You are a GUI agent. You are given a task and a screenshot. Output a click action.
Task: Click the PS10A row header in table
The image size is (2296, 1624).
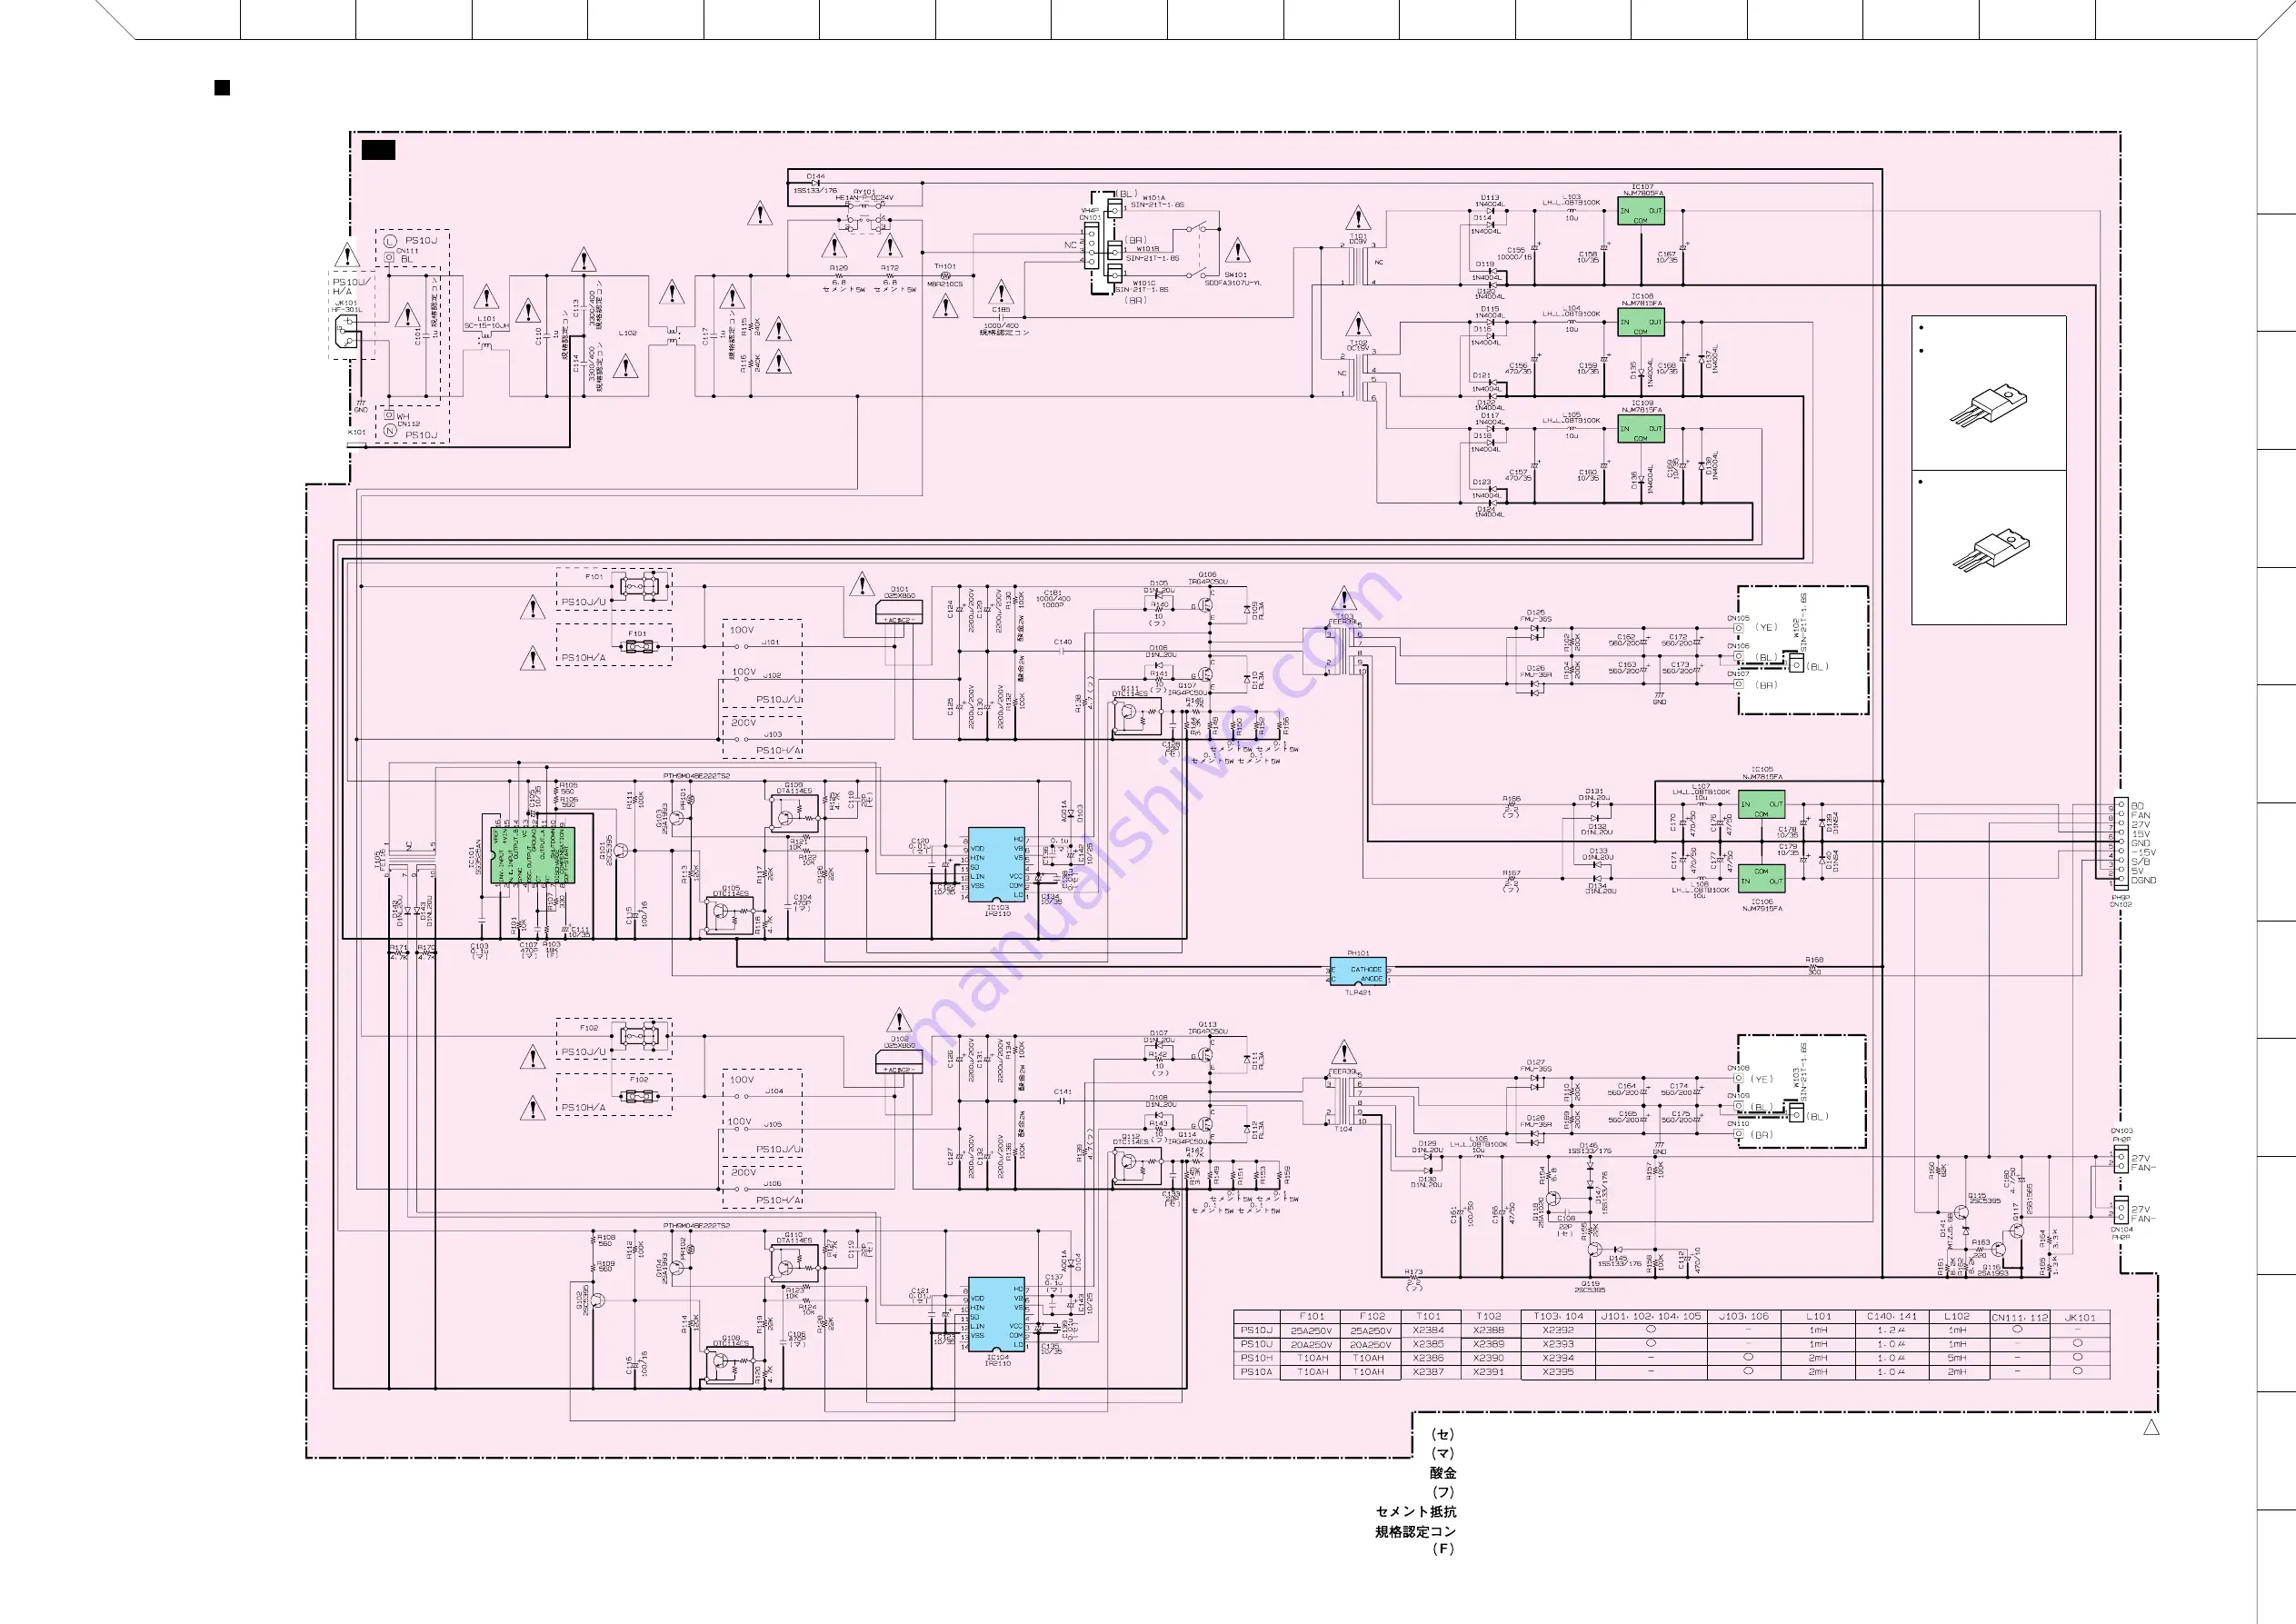1256,1372
